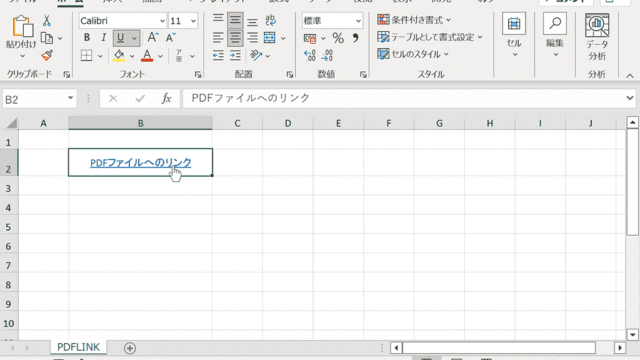Cut selection with scissors icon
This screenshot has height=360, width=640.
tap(47, 21)
